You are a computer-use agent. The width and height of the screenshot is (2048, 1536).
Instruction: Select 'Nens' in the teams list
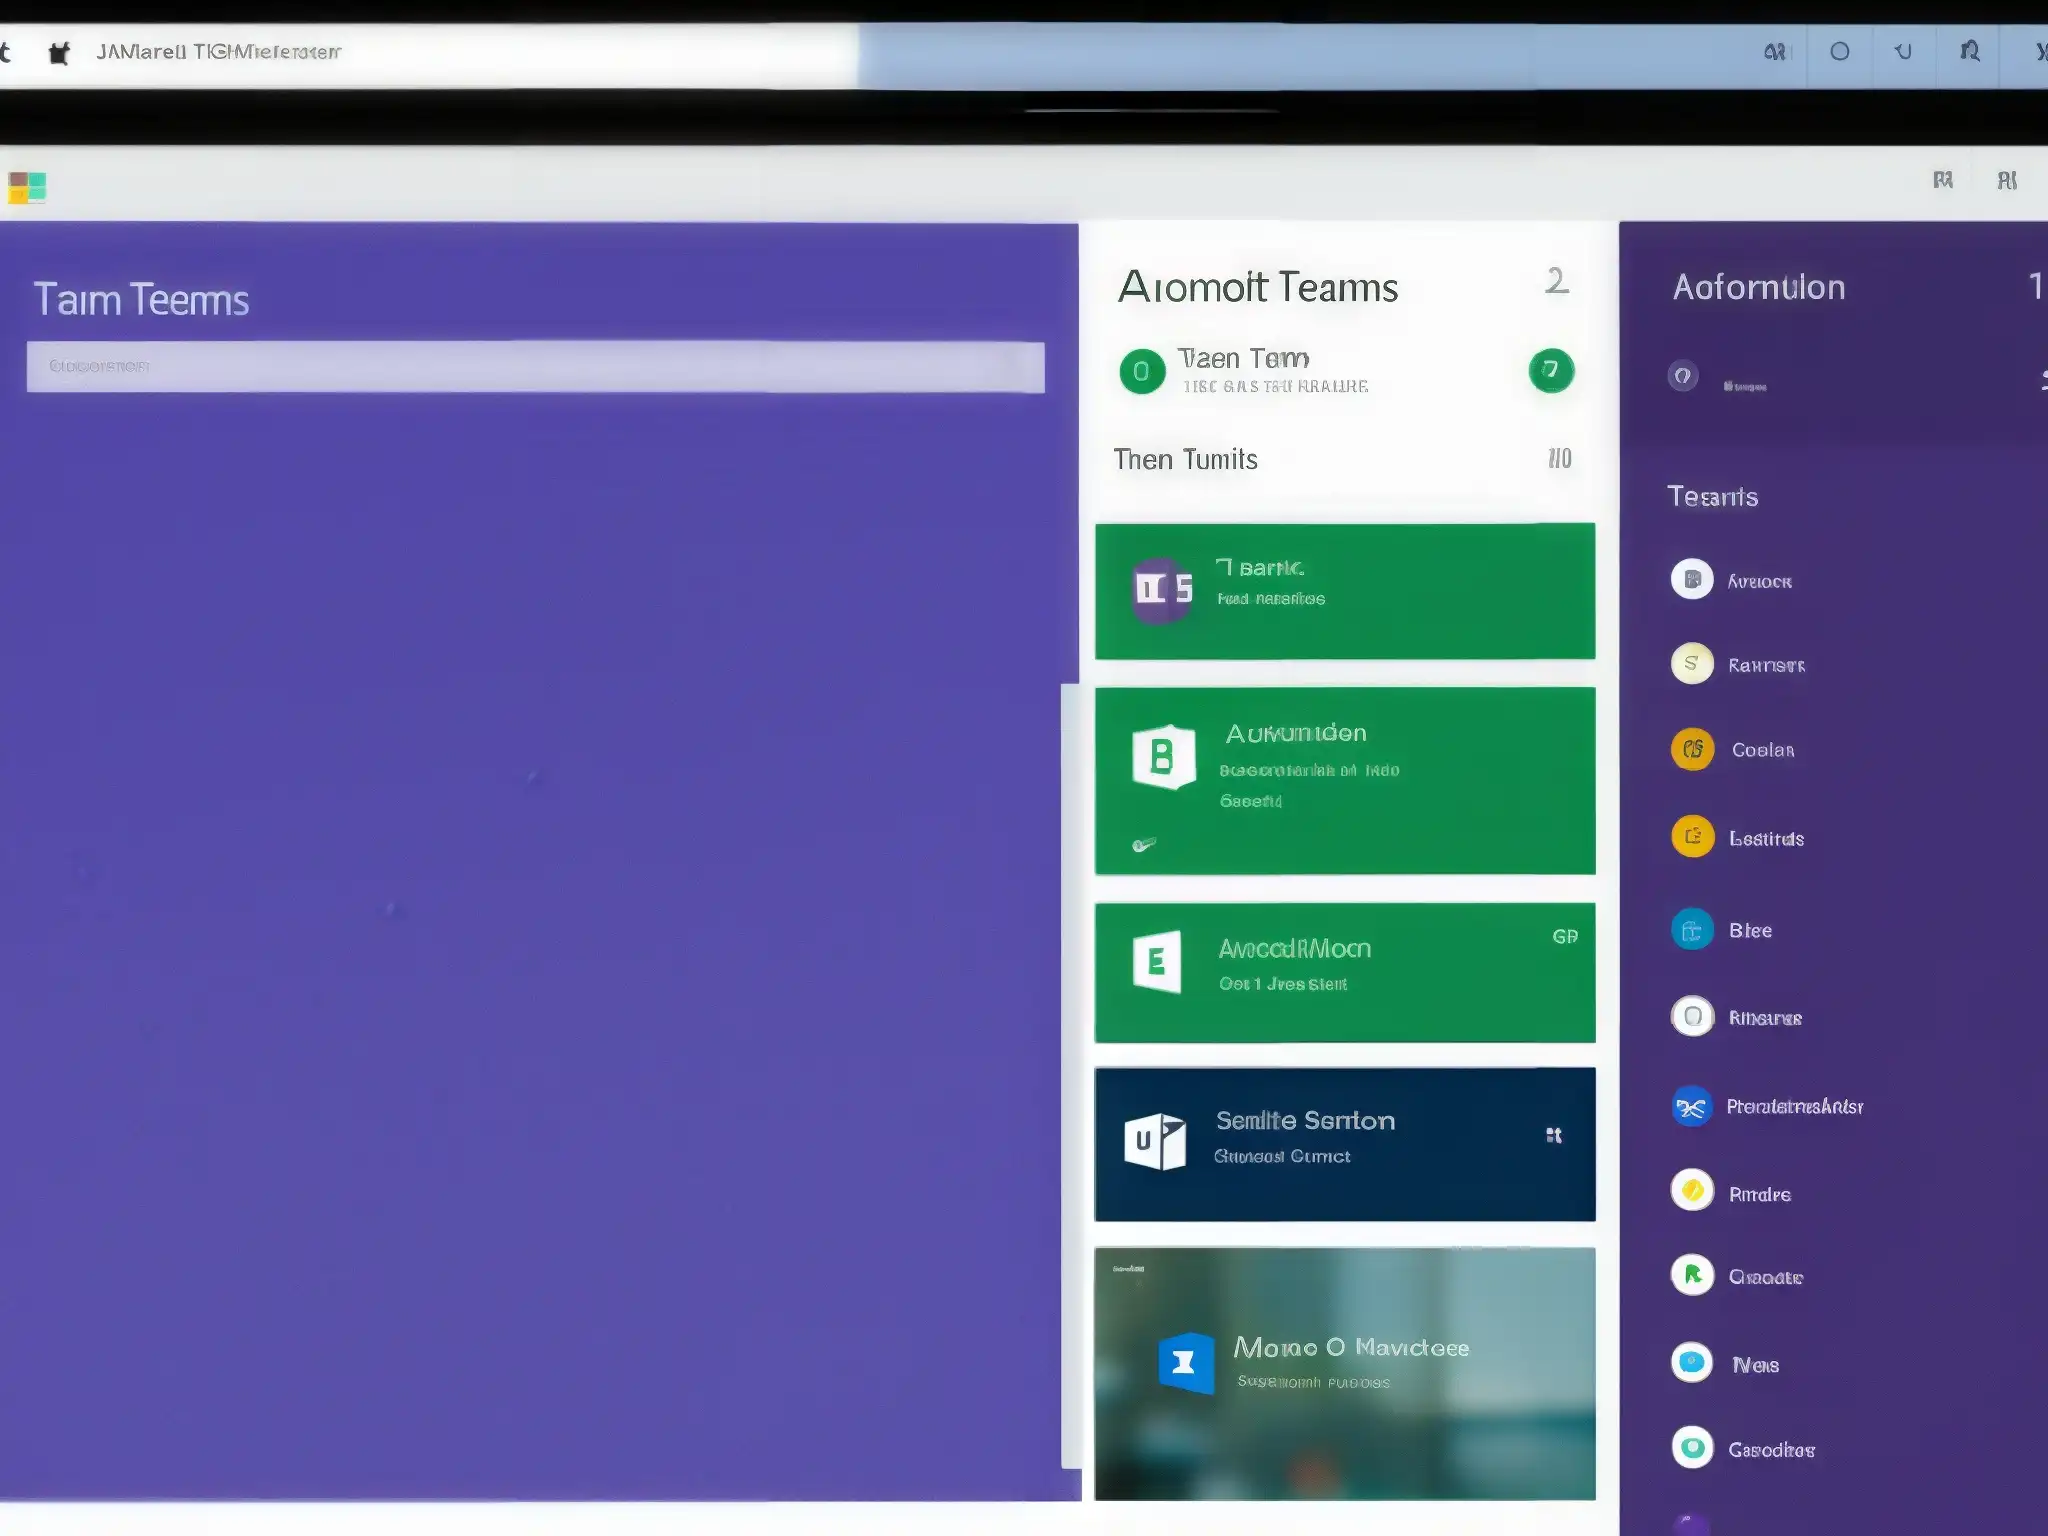click(1755, 1365)
